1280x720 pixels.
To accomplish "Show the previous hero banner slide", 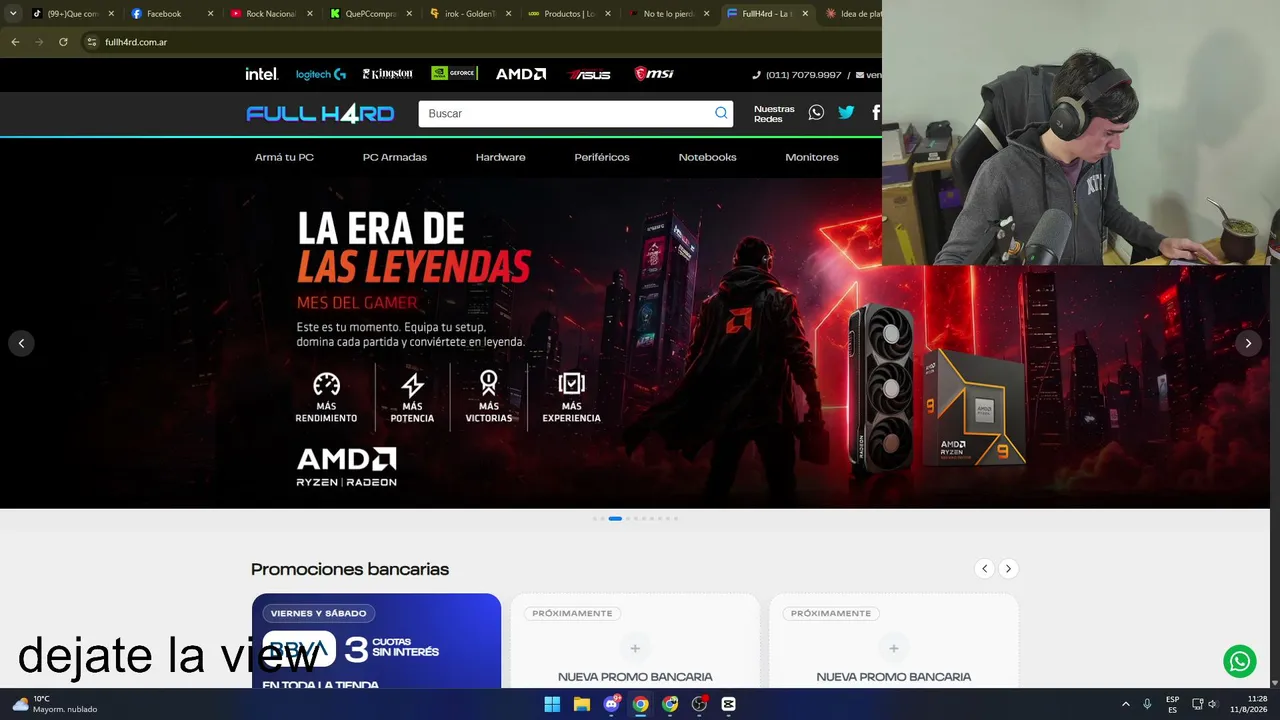I will 21,343.
